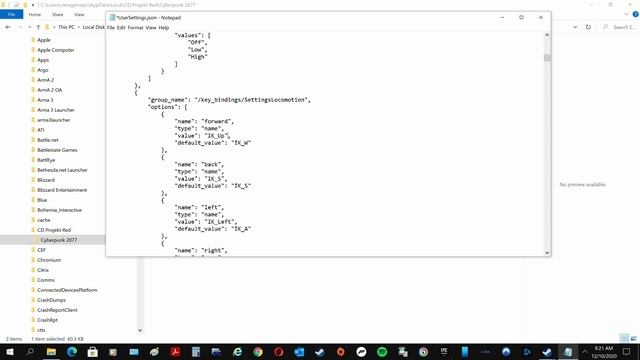Screen dimensions: 640x360
Task: Select Bethesda.net Launcher folder
Action: pyautogui.click(x=62, y=170)
